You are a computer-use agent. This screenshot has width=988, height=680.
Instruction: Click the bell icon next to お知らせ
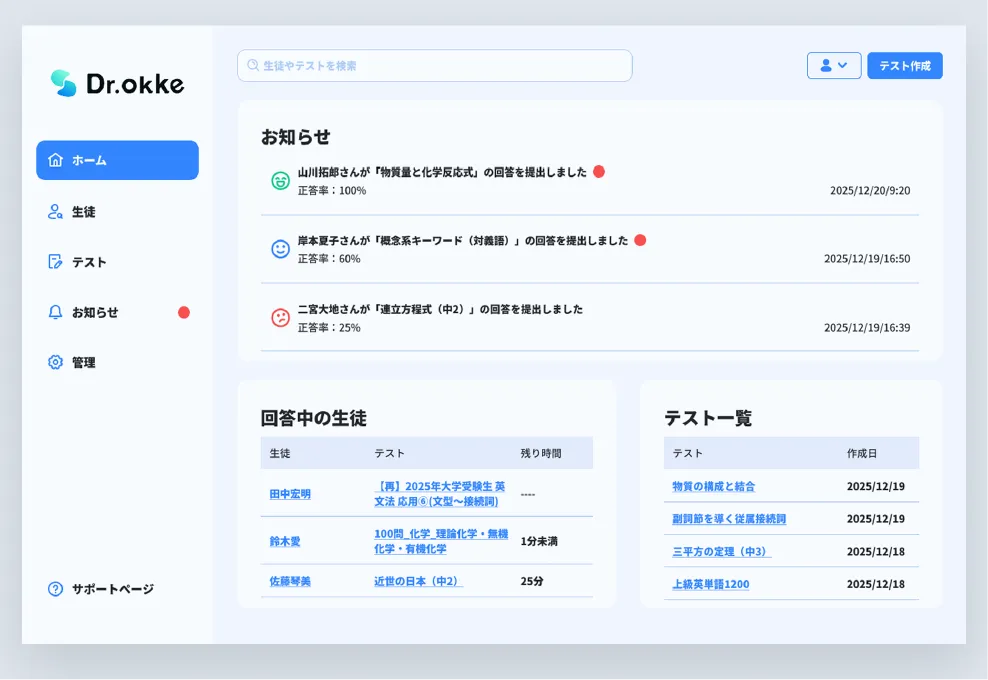coord(55,311)
